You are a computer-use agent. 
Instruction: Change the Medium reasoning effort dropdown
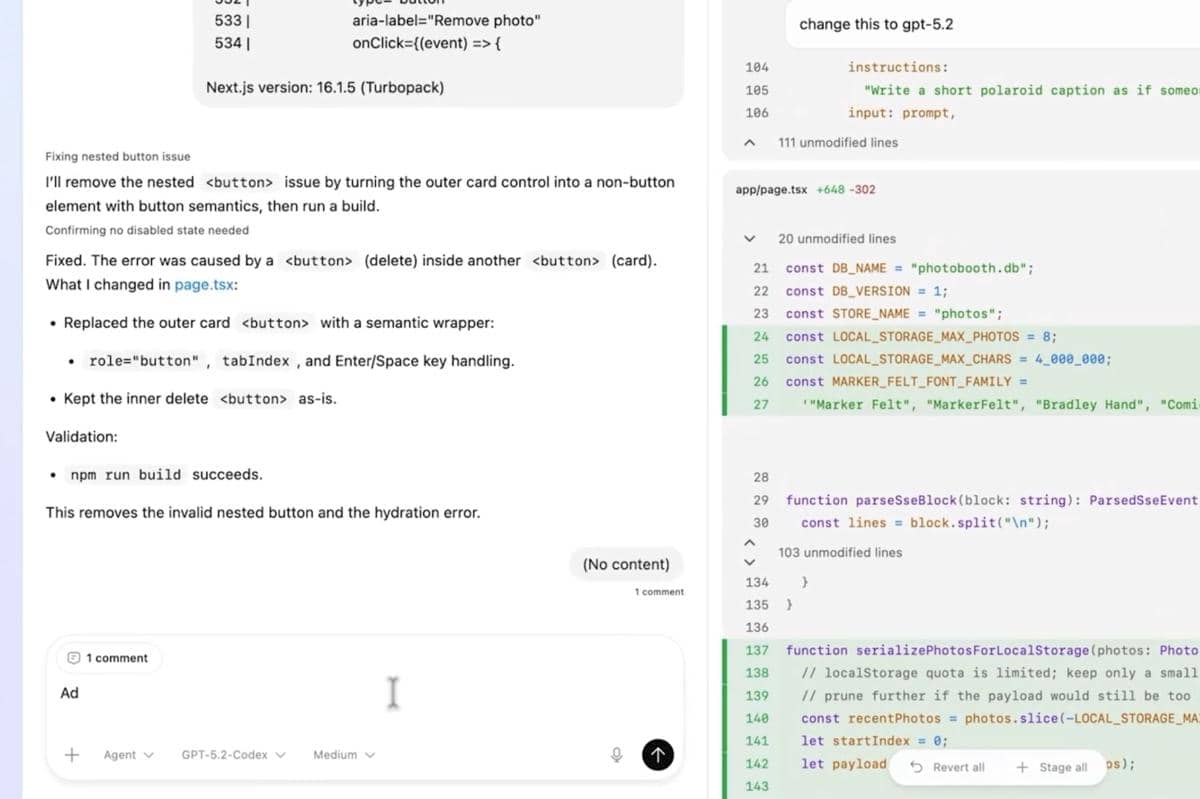click(343, 755)
